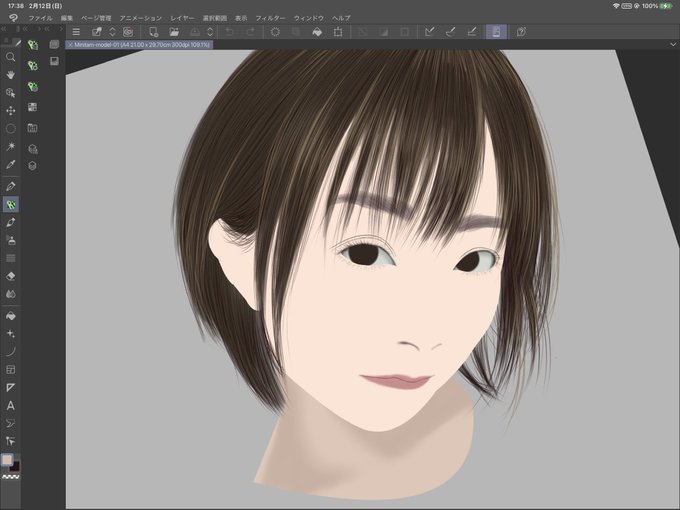Screen dimensions: 680x510
Task: Select the Blend color-mixing tool
Action: (x=11, y=294)
